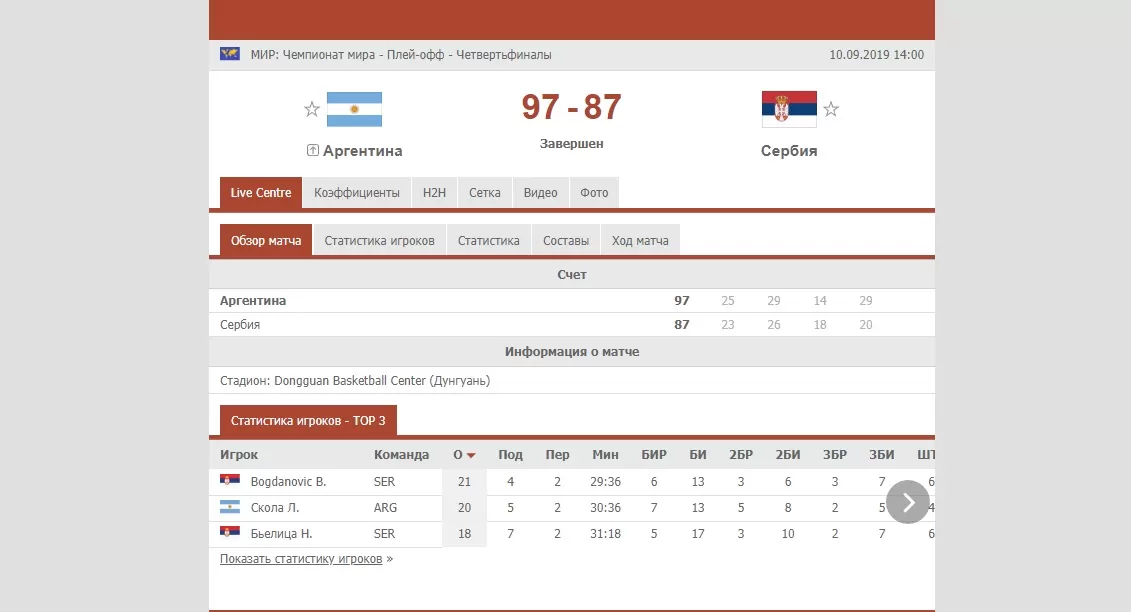The height and width of the screenshot is (612, 1131).
Task: Sort by the Под column header
Action: tap(510, 455)
